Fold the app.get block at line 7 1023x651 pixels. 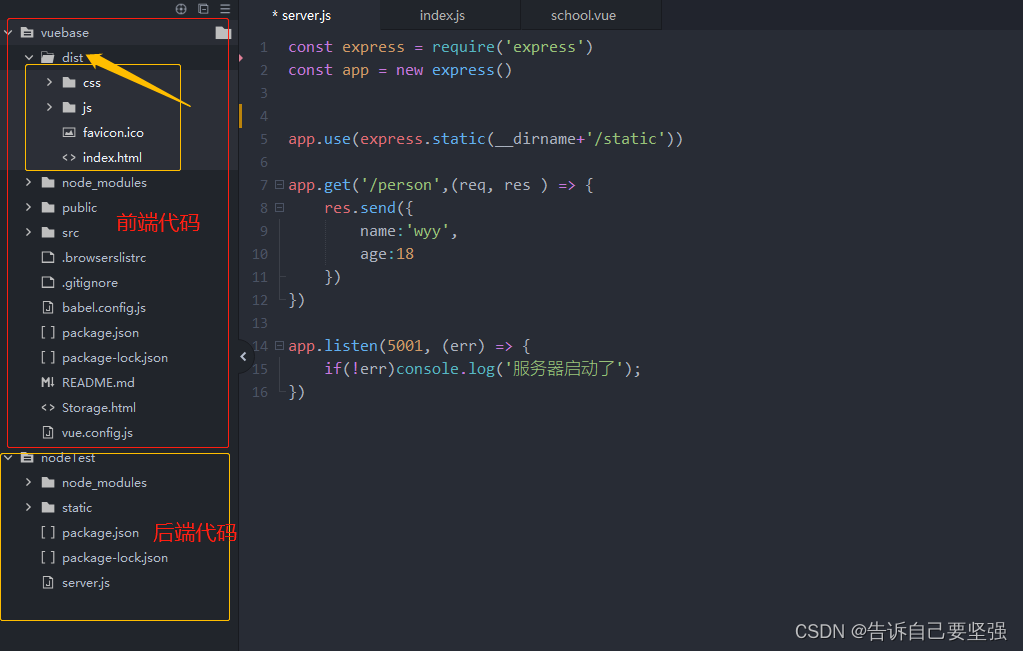(x=279, y=185)
